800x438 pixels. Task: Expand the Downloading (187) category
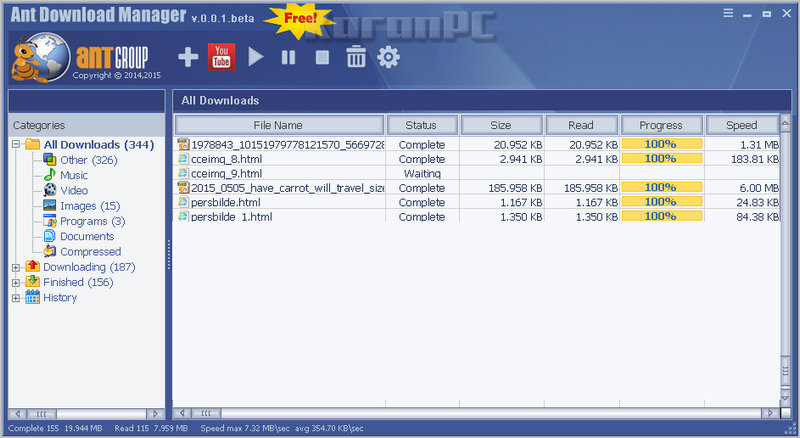(x=16, y=267)
